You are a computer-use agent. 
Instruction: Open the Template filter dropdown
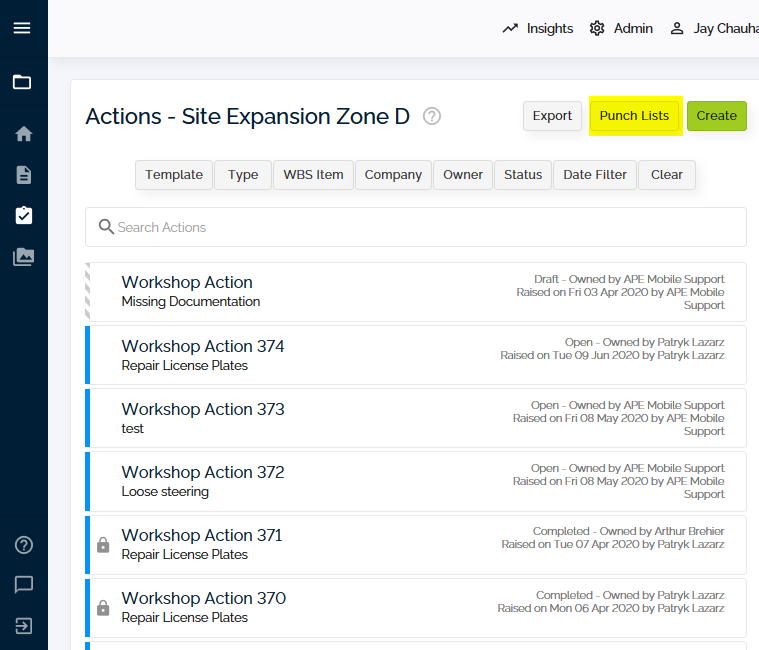pyautogui.click(x=174, y=174)
